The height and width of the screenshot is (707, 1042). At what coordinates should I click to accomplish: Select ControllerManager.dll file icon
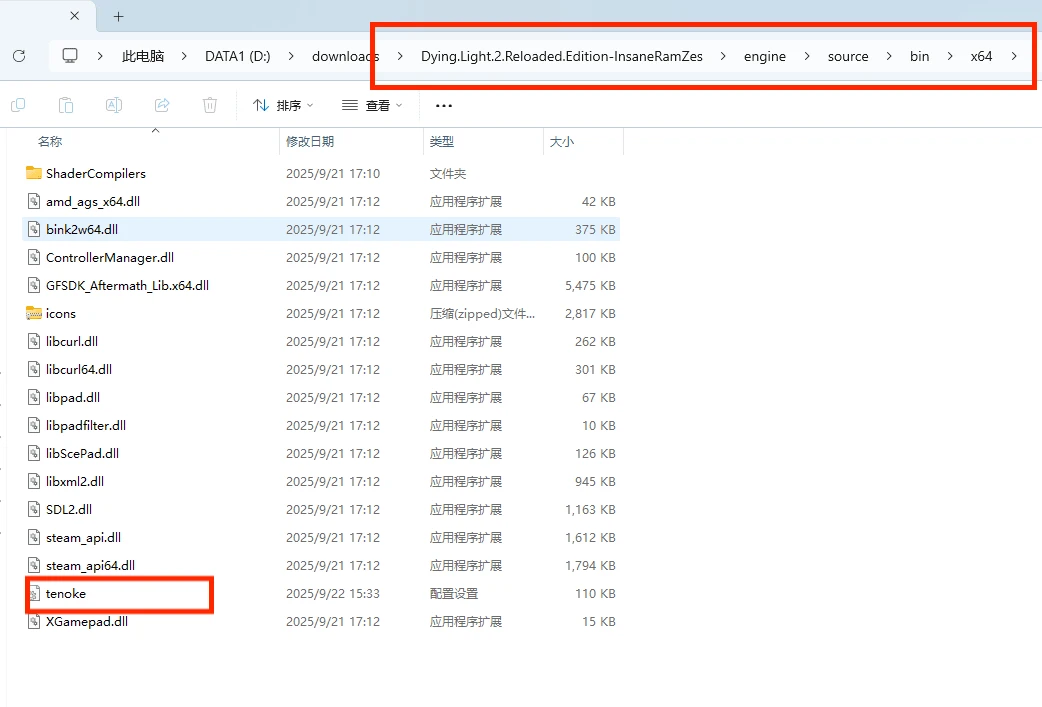click(34, 257)
